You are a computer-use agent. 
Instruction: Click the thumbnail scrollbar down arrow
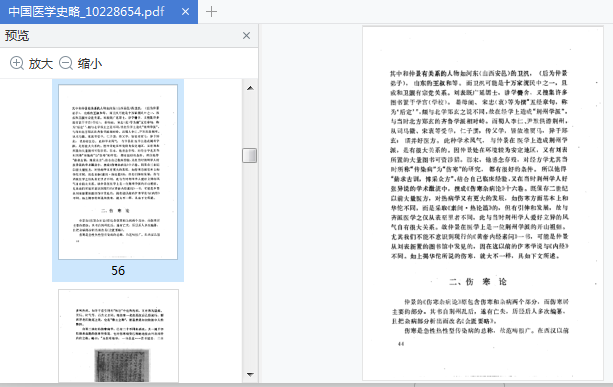[x=250, y=374]
